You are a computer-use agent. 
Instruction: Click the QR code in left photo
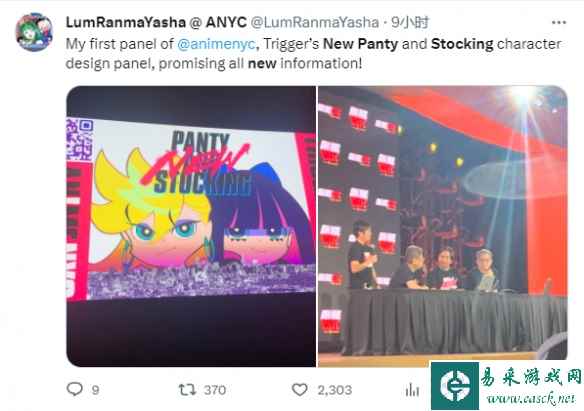click(79, 138)
